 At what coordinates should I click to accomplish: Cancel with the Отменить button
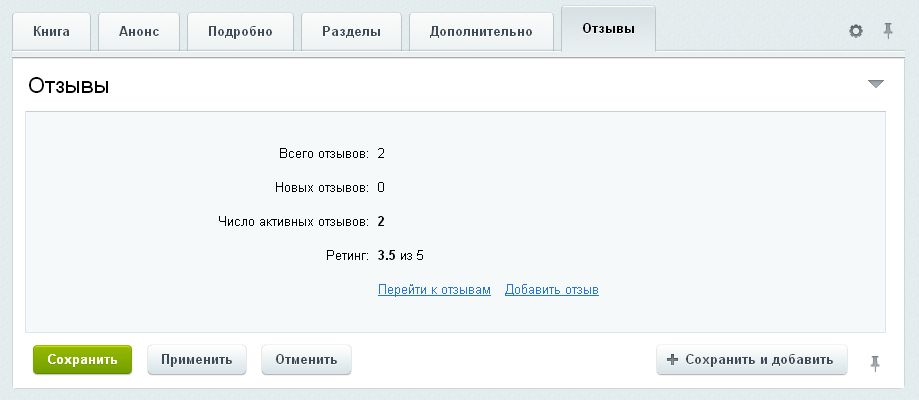point(306,360)
